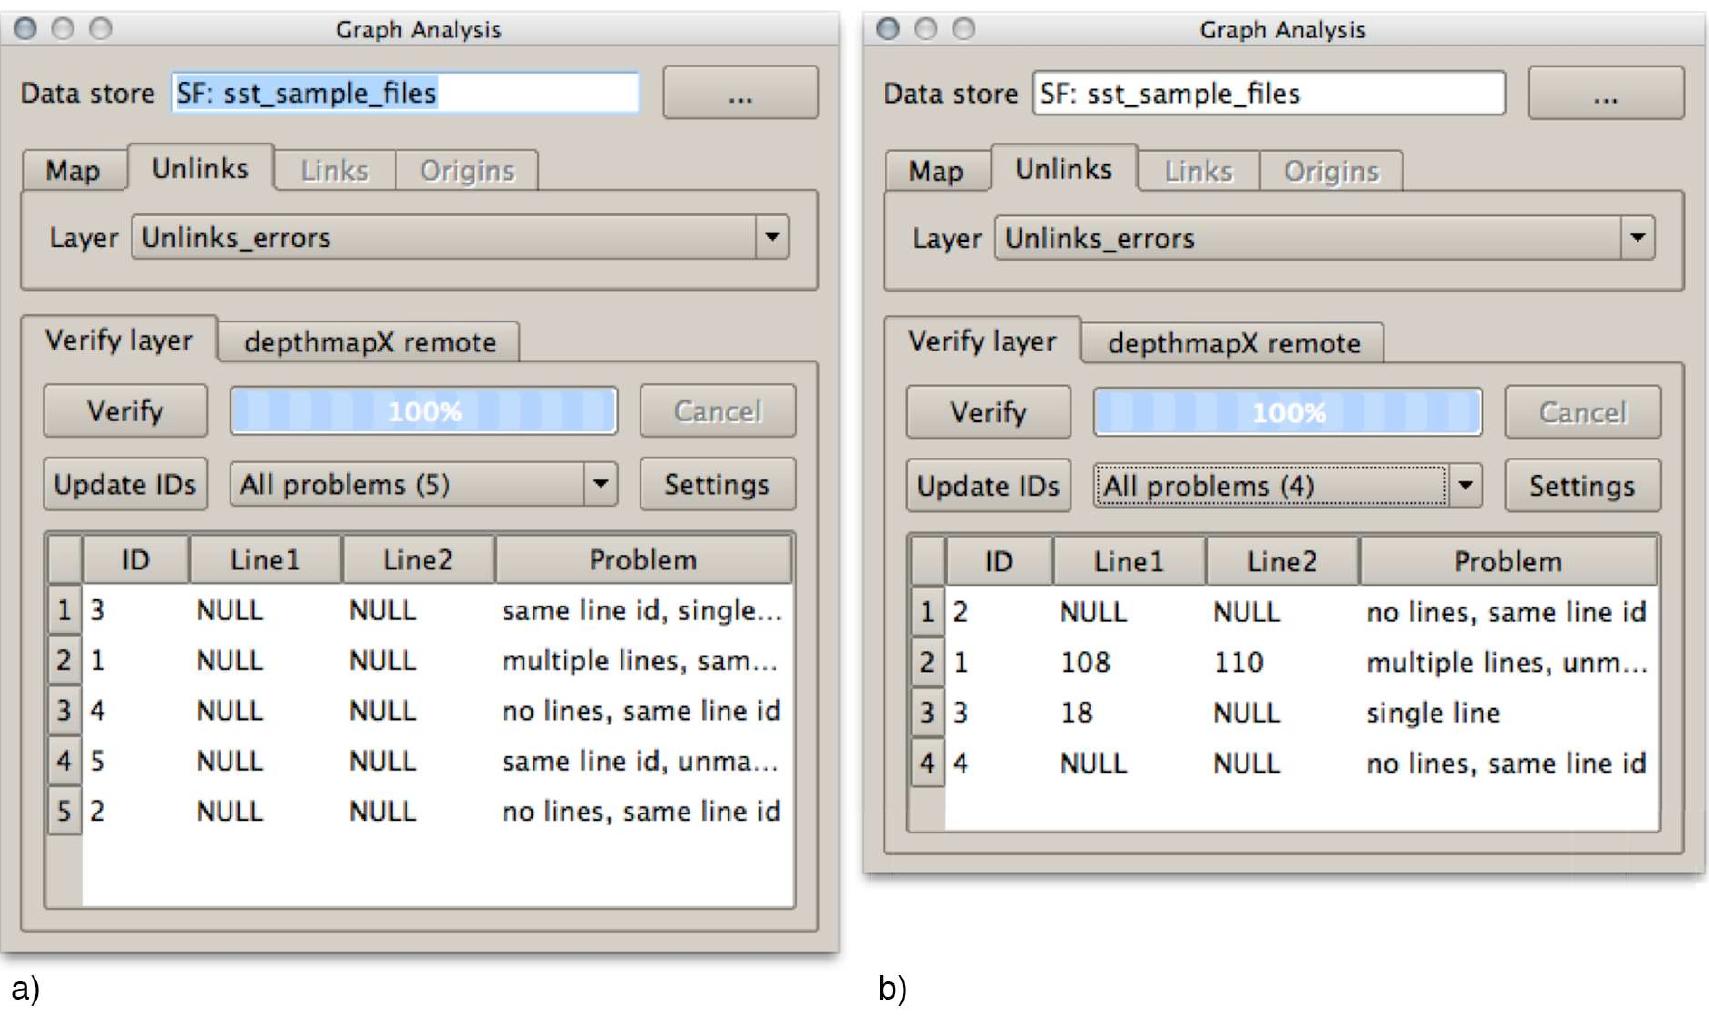Select Verify layer tab in left window
Screen dimensions: 1709x1018
[119, 340]
